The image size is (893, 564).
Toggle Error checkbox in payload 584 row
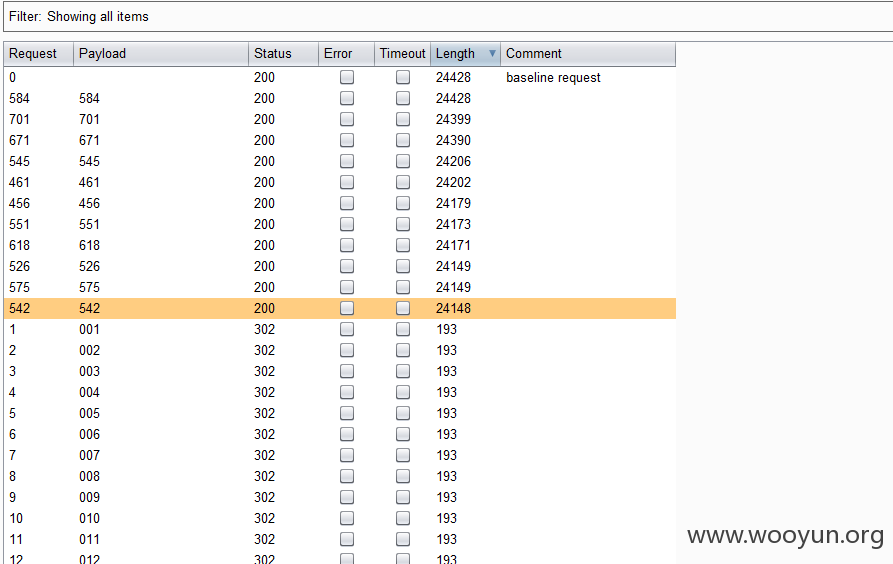tap(347, 98)
